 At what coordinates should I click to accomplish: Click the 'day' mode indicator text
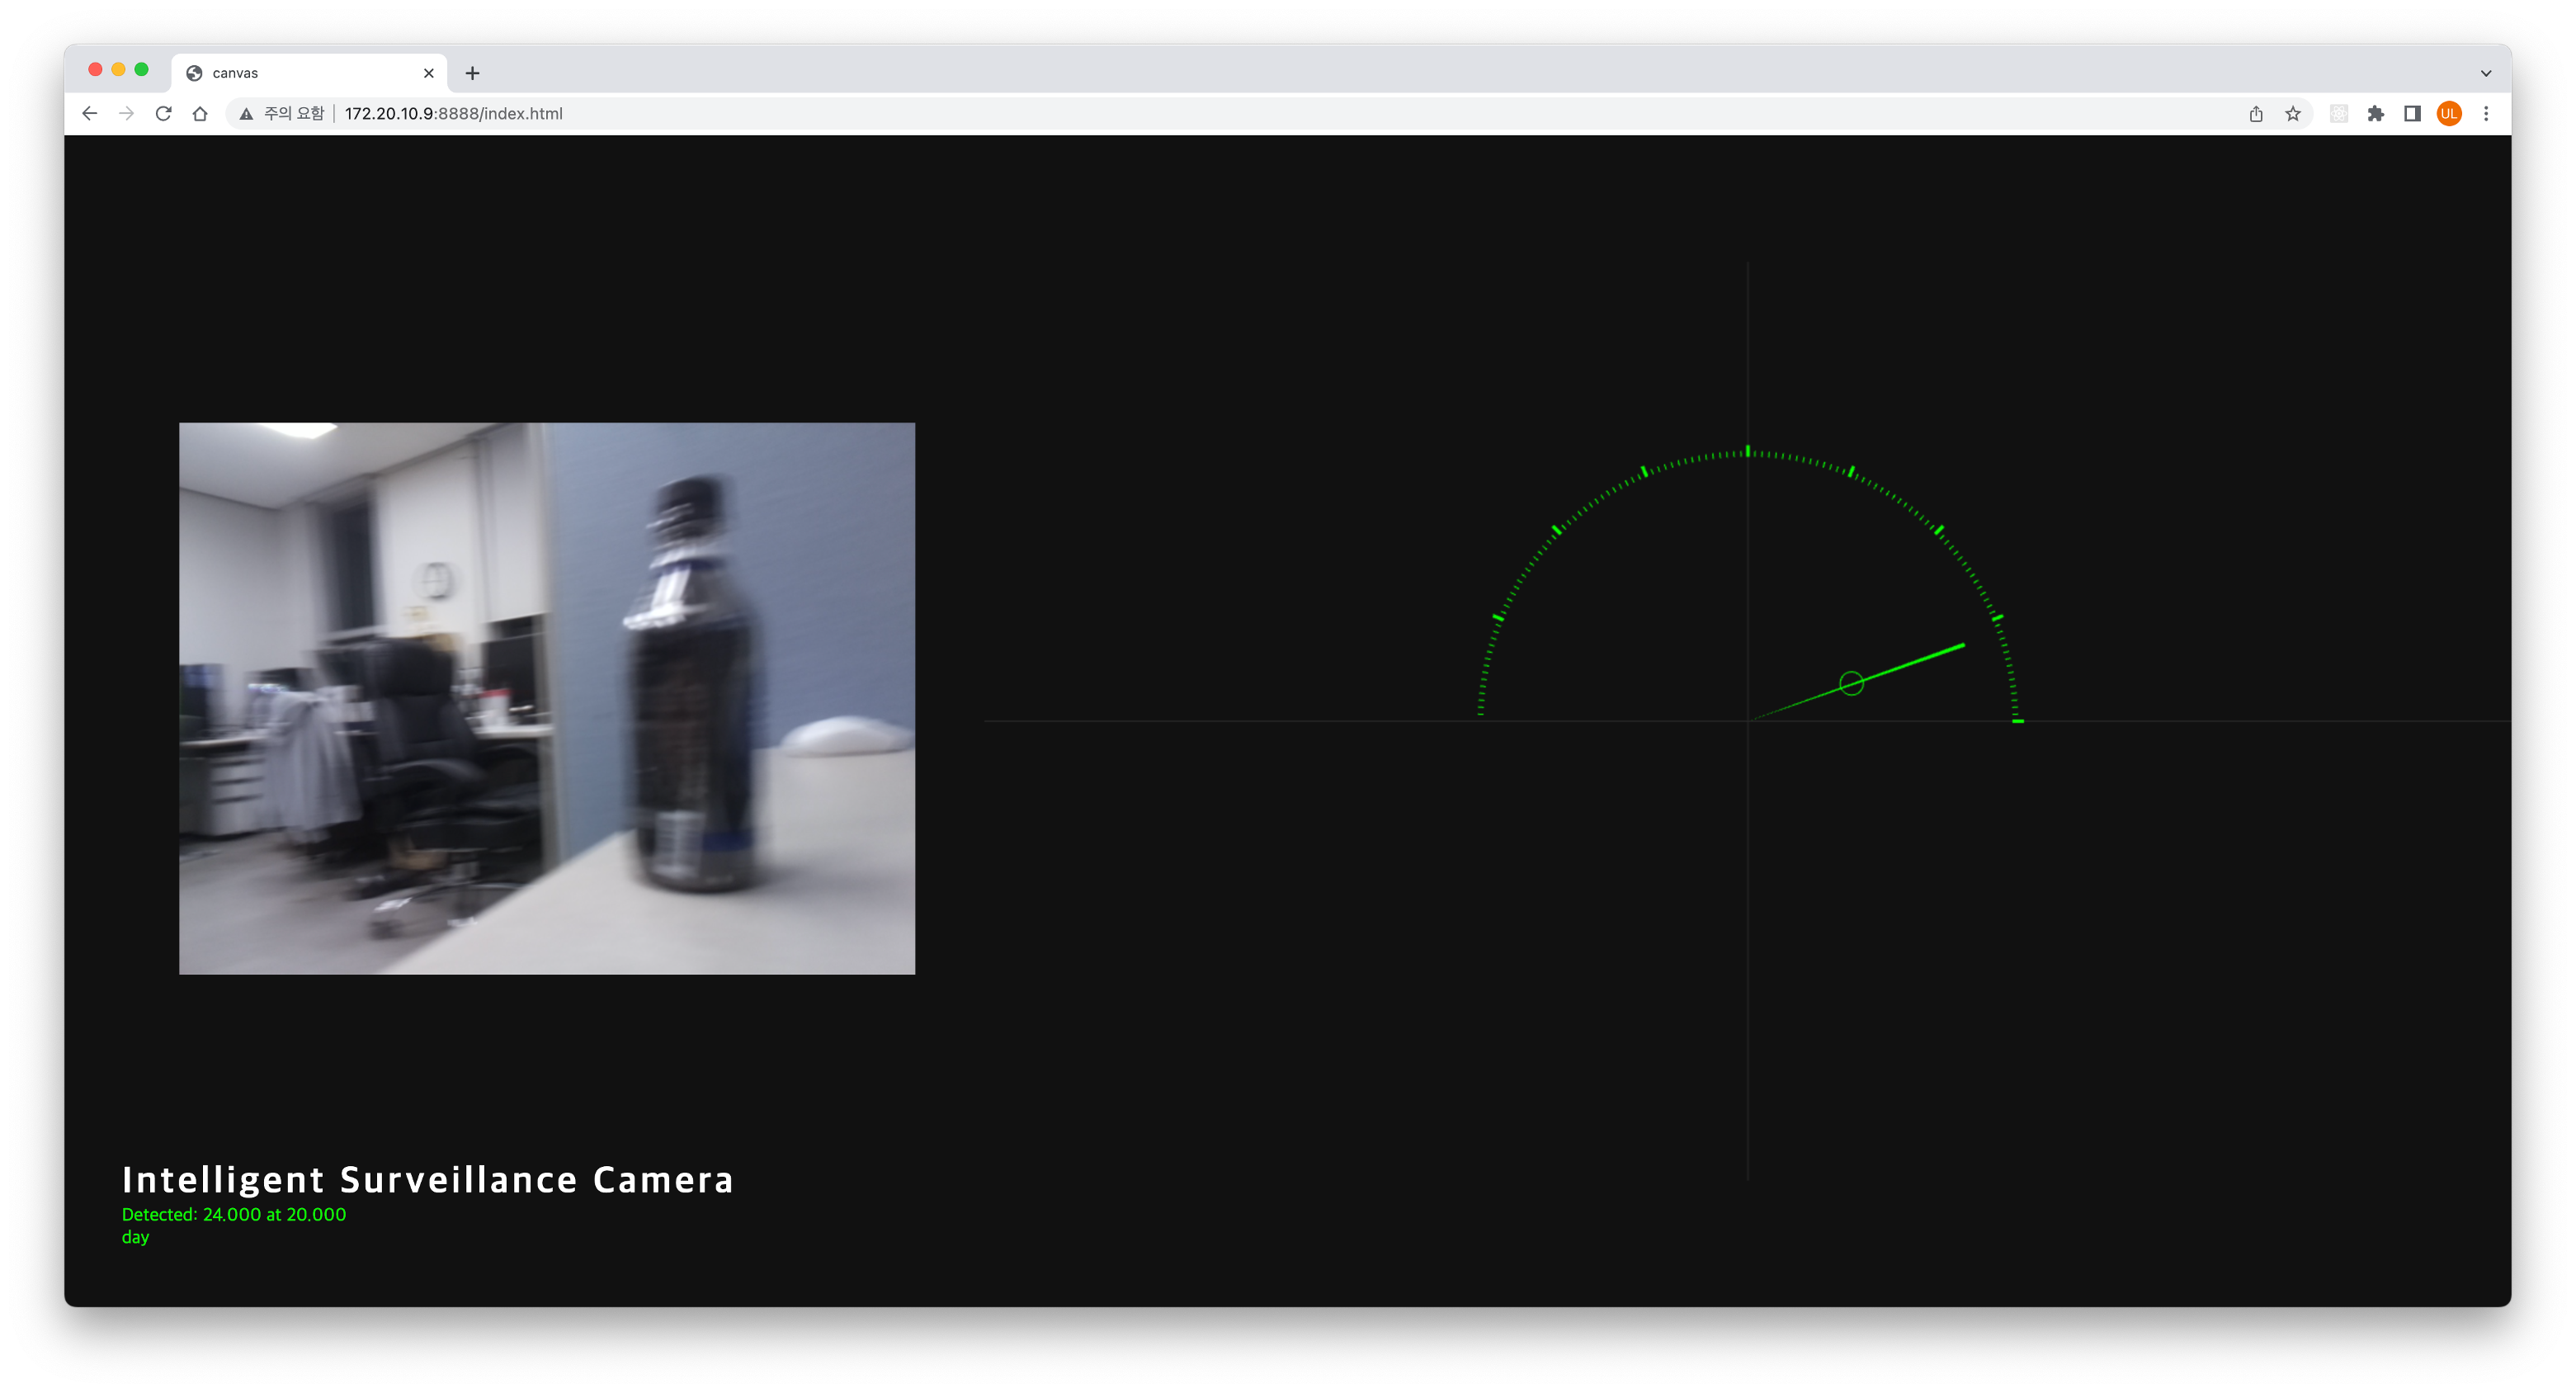136,1237
